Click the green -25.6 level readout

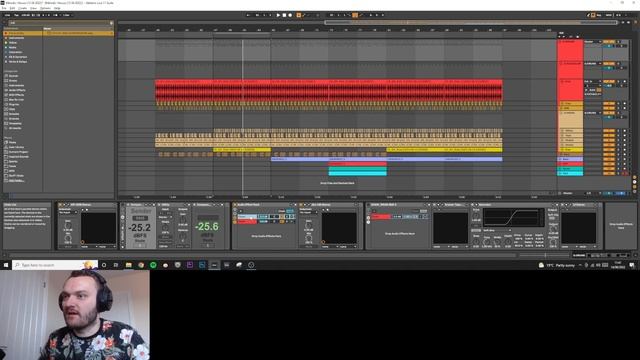(x=207, y=226)
